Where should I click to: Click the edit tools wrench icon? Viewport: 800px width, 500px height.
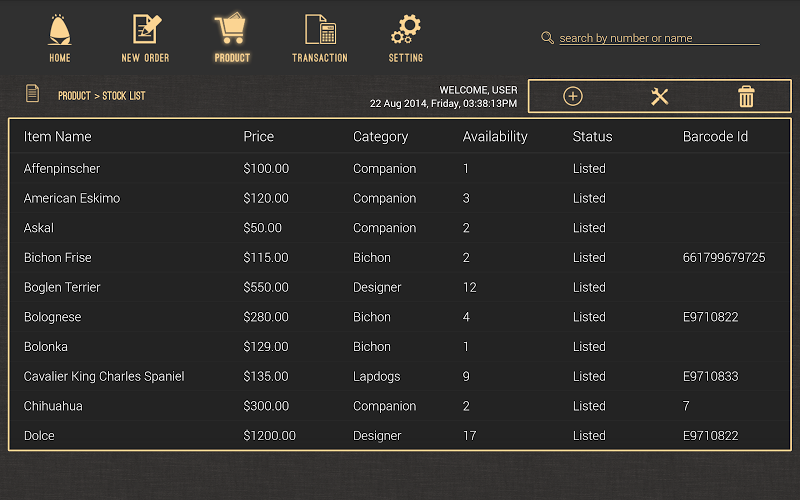pos(659,97)
